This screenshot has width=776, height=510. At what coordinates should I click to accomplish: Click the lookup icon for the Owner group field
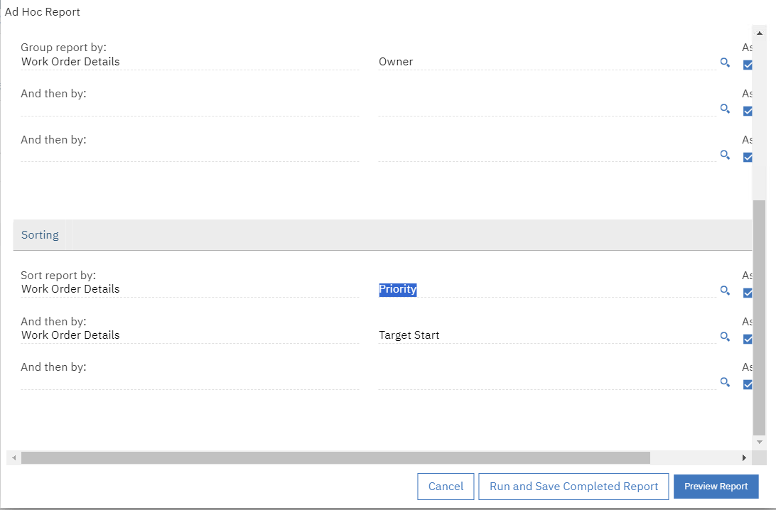(x=725, y=63)
